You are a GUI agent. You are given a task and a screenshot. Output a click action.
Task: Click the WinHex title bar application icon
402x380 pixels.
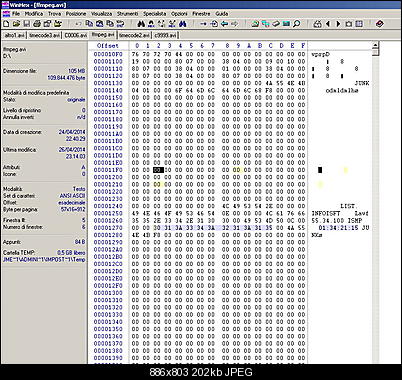pyautogui.click(x=5, y=5)
